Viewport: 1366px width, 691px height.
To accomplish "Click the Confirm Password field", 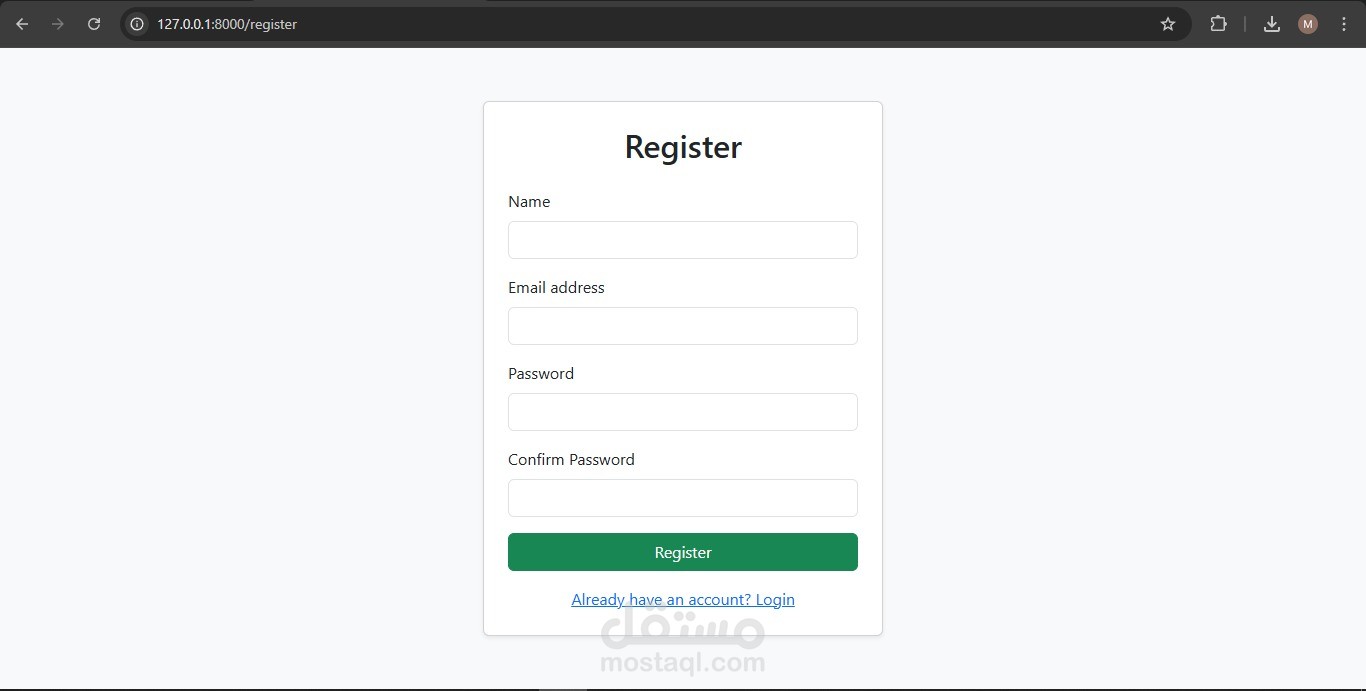I will [x=683, y=498].
